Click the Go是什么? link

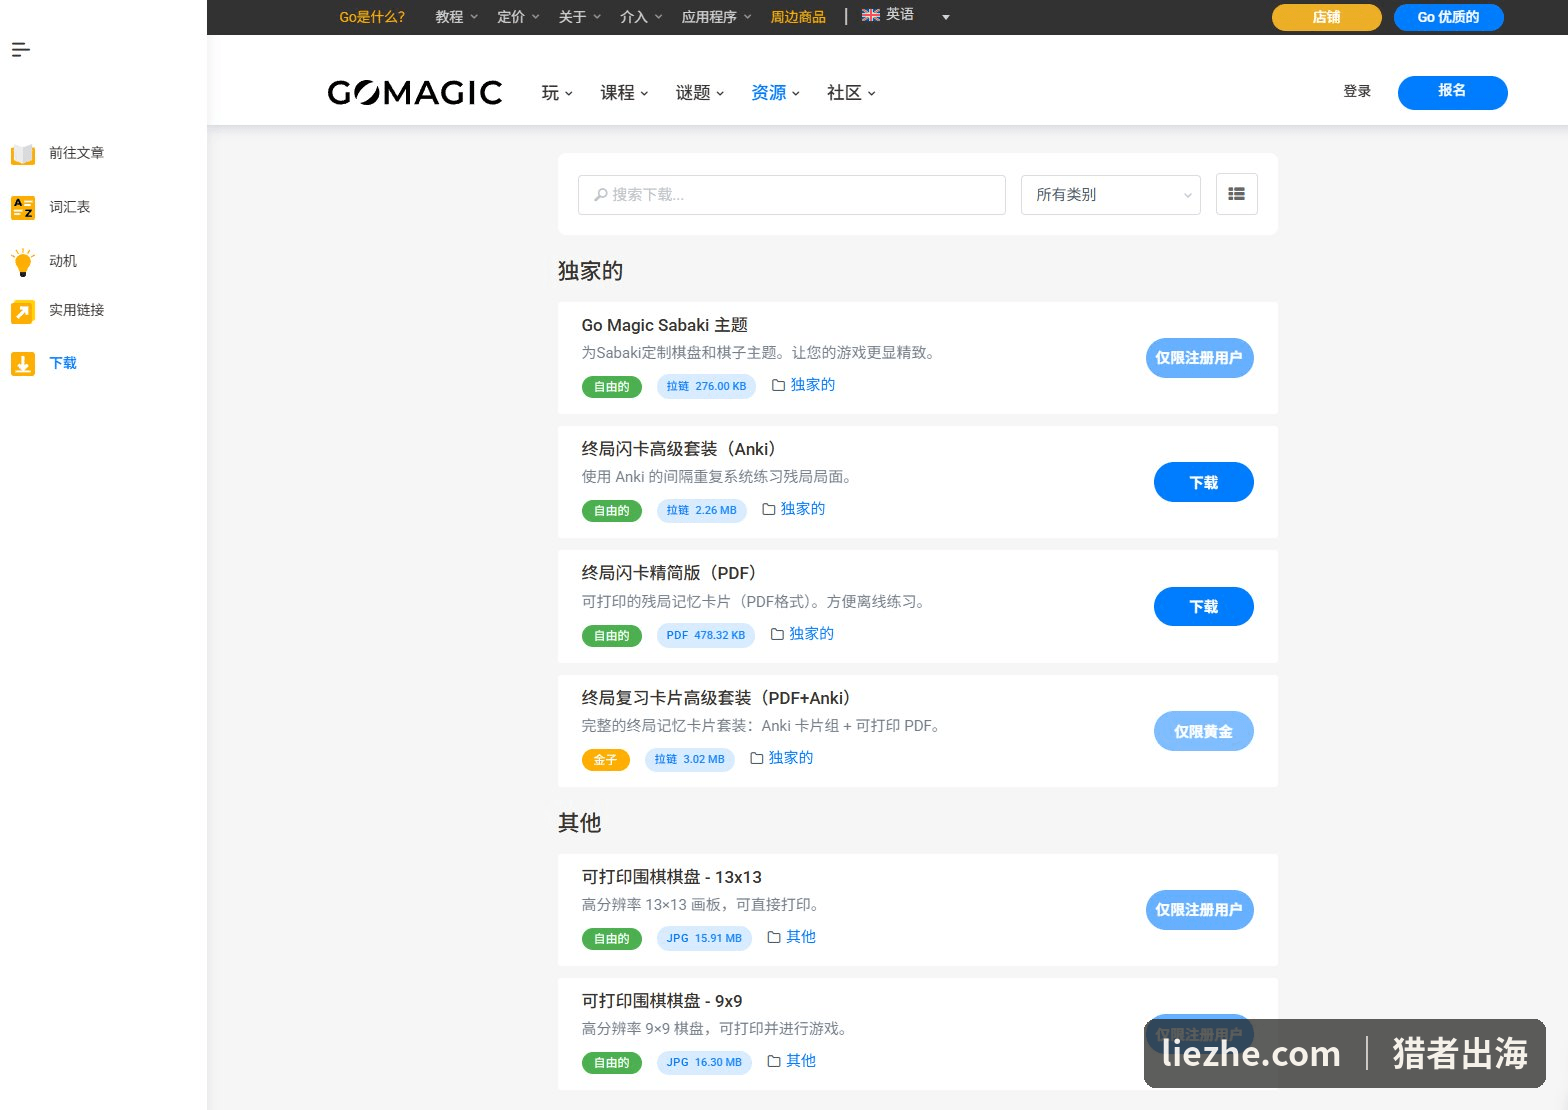[372, 17]
